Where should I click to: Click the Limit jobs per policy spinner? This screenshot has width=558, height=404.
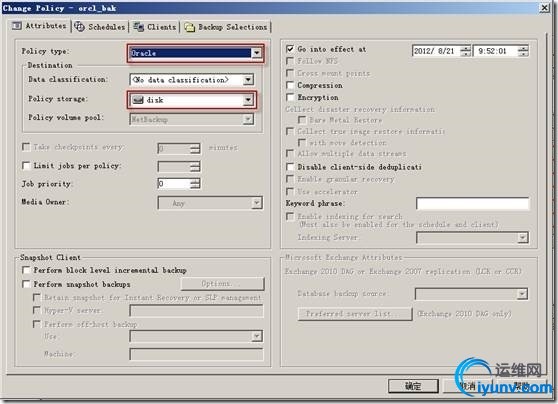point(195,166)
